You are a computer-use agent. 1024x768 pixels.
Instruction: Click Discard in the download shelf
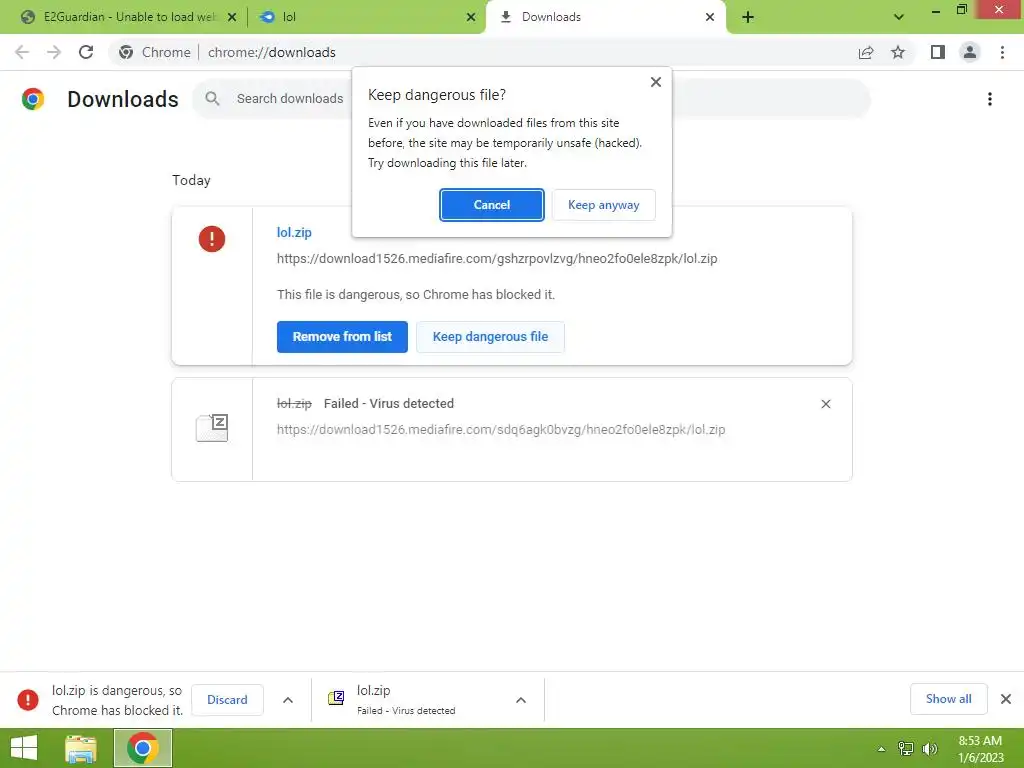tap(227, 700)
